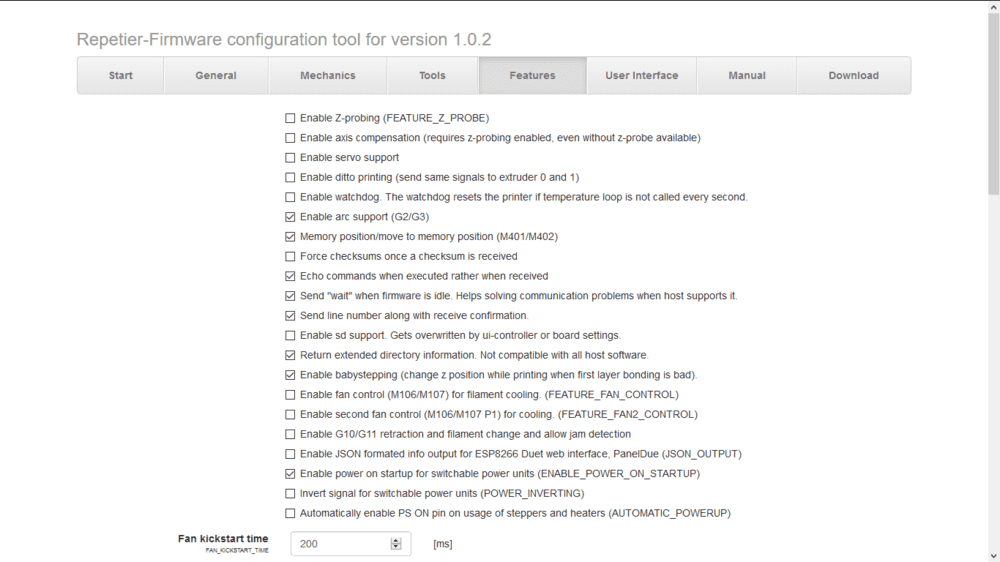This screenshot has width=1000, height=562.
Task: Open the Start tab
Action: pos(120,76)
